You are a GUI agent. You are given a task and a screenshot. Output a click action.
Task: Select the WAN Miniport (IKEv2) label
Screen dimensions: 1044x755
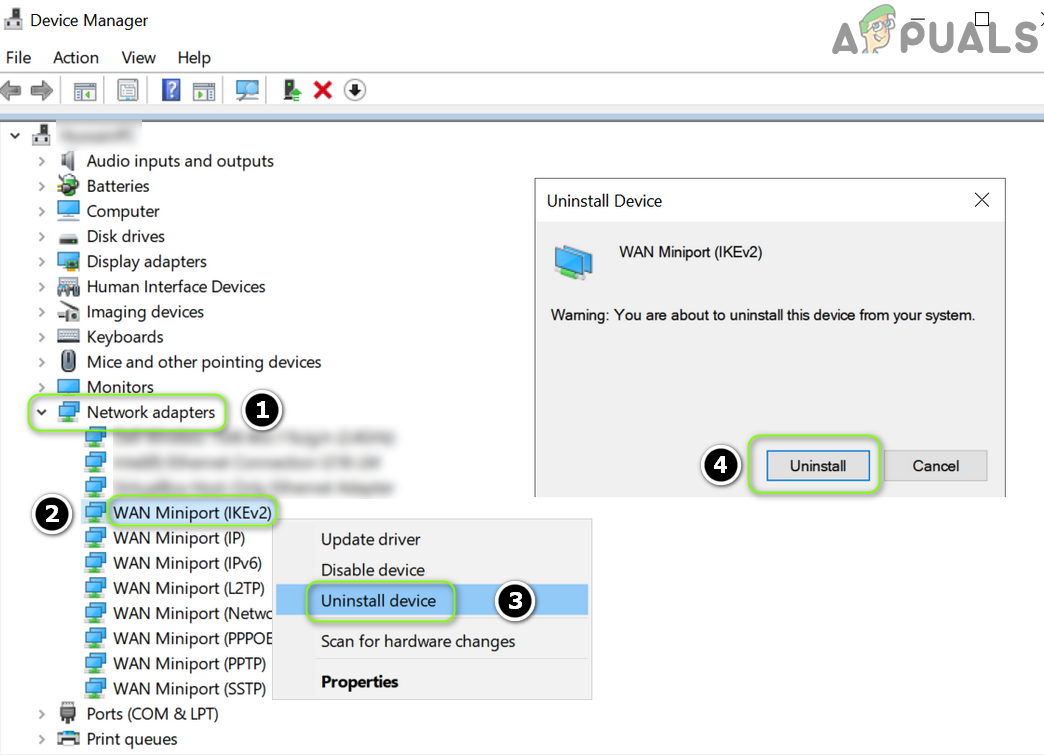192,513
